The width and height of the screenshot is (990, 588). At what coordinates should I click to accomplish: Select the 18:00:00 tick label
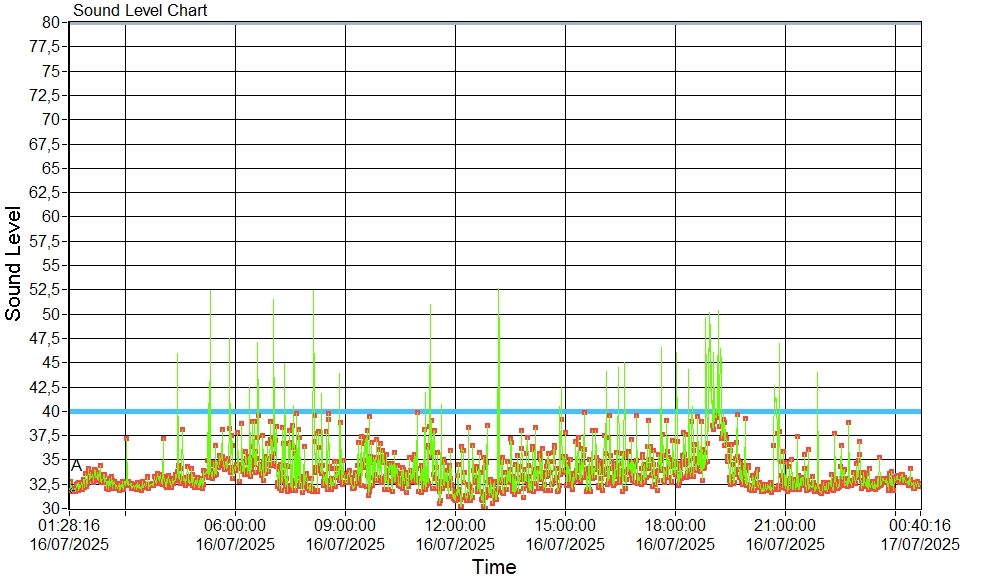coord(675,524)
